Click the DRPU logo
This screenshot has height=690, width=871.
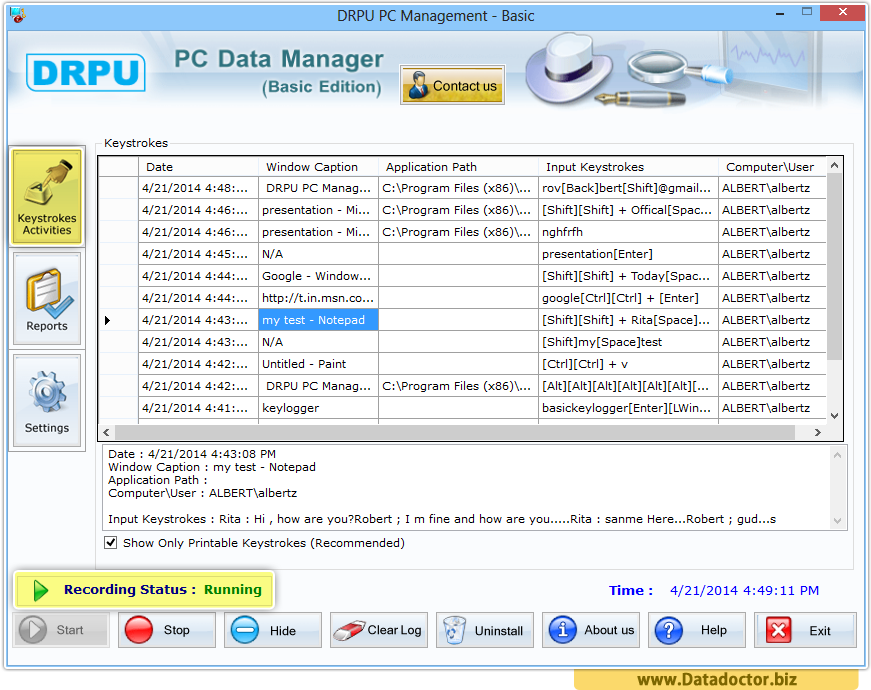pyautogui.click(x=86, y=72)
